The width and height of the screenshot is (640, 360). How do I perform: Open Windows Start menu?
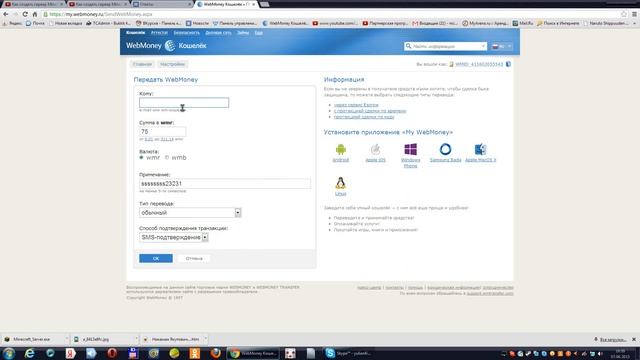point(9,353)
